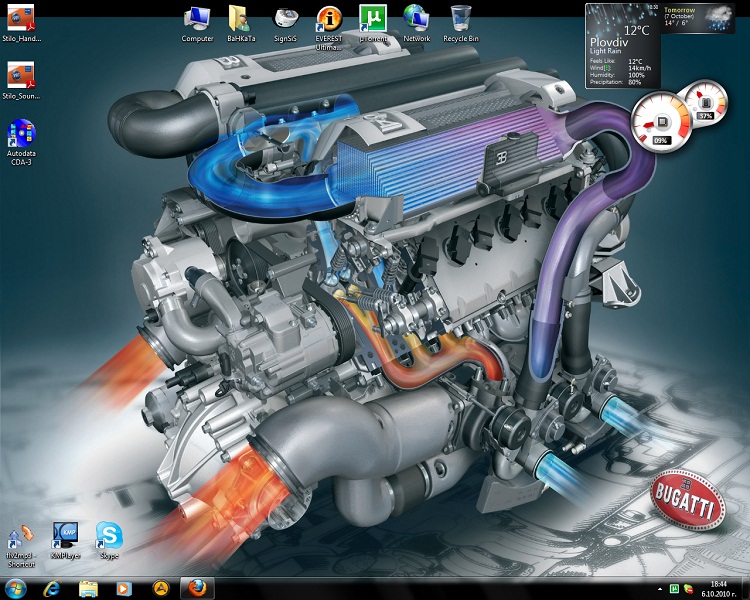Open the Network desktop icon
The width and height of the screenshot is (750, 600).
[416, 19]
